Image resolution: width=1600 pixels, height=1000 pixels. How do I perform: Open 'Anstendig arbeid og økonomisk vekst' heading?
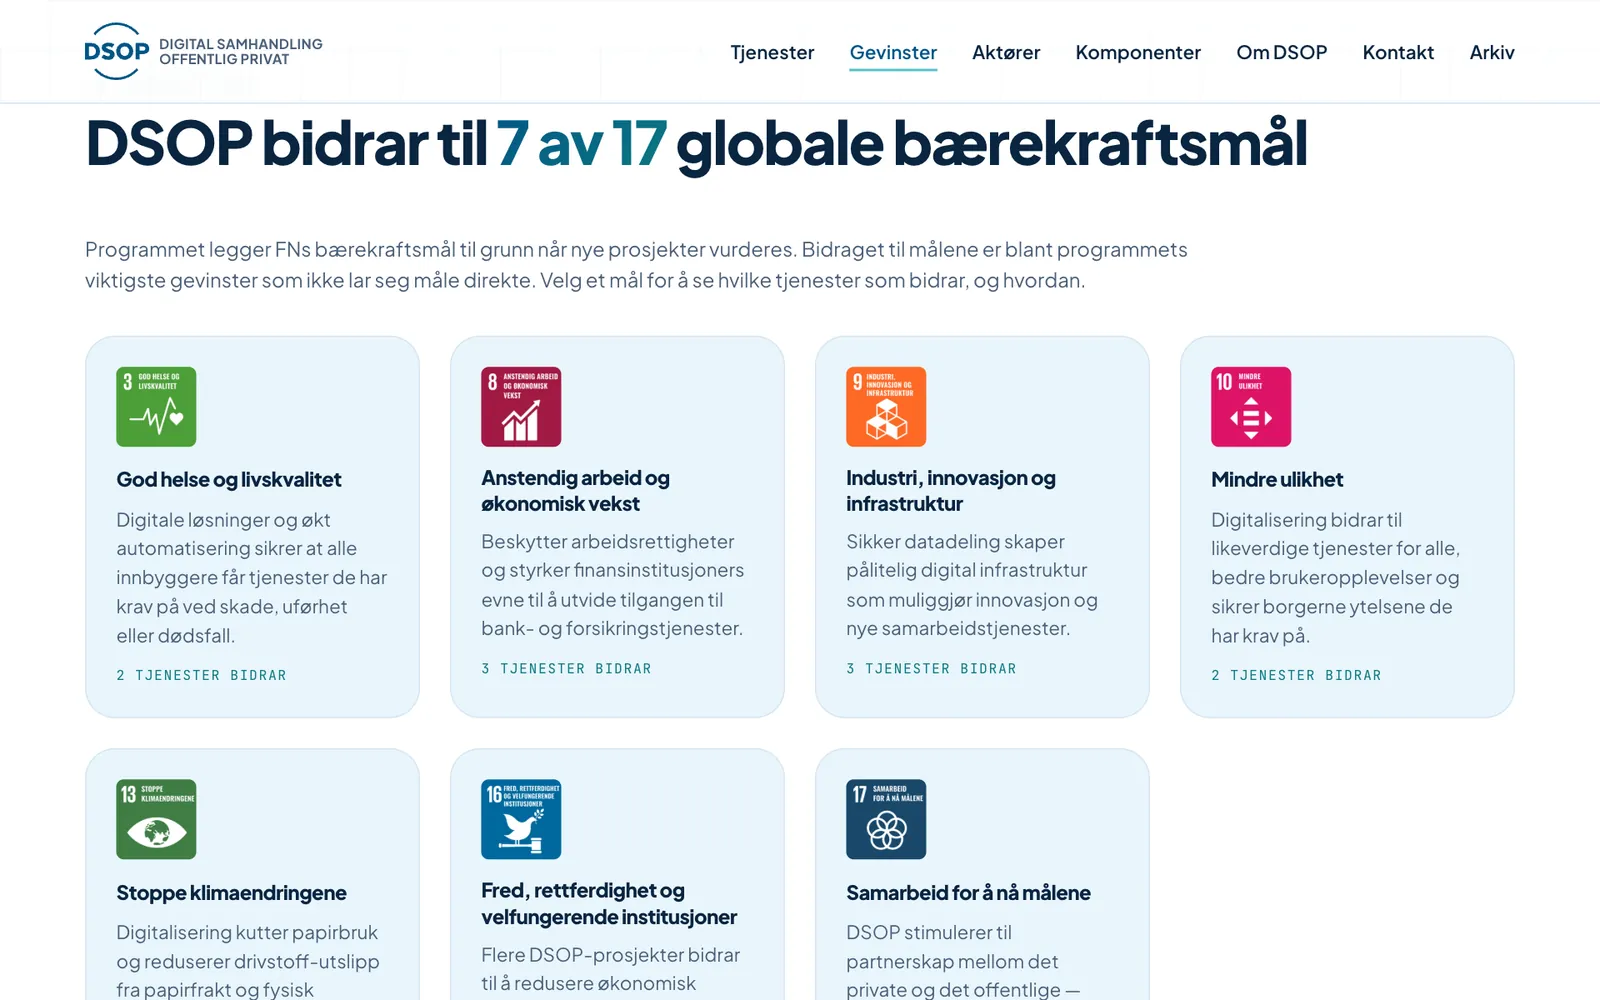(576, 491)
